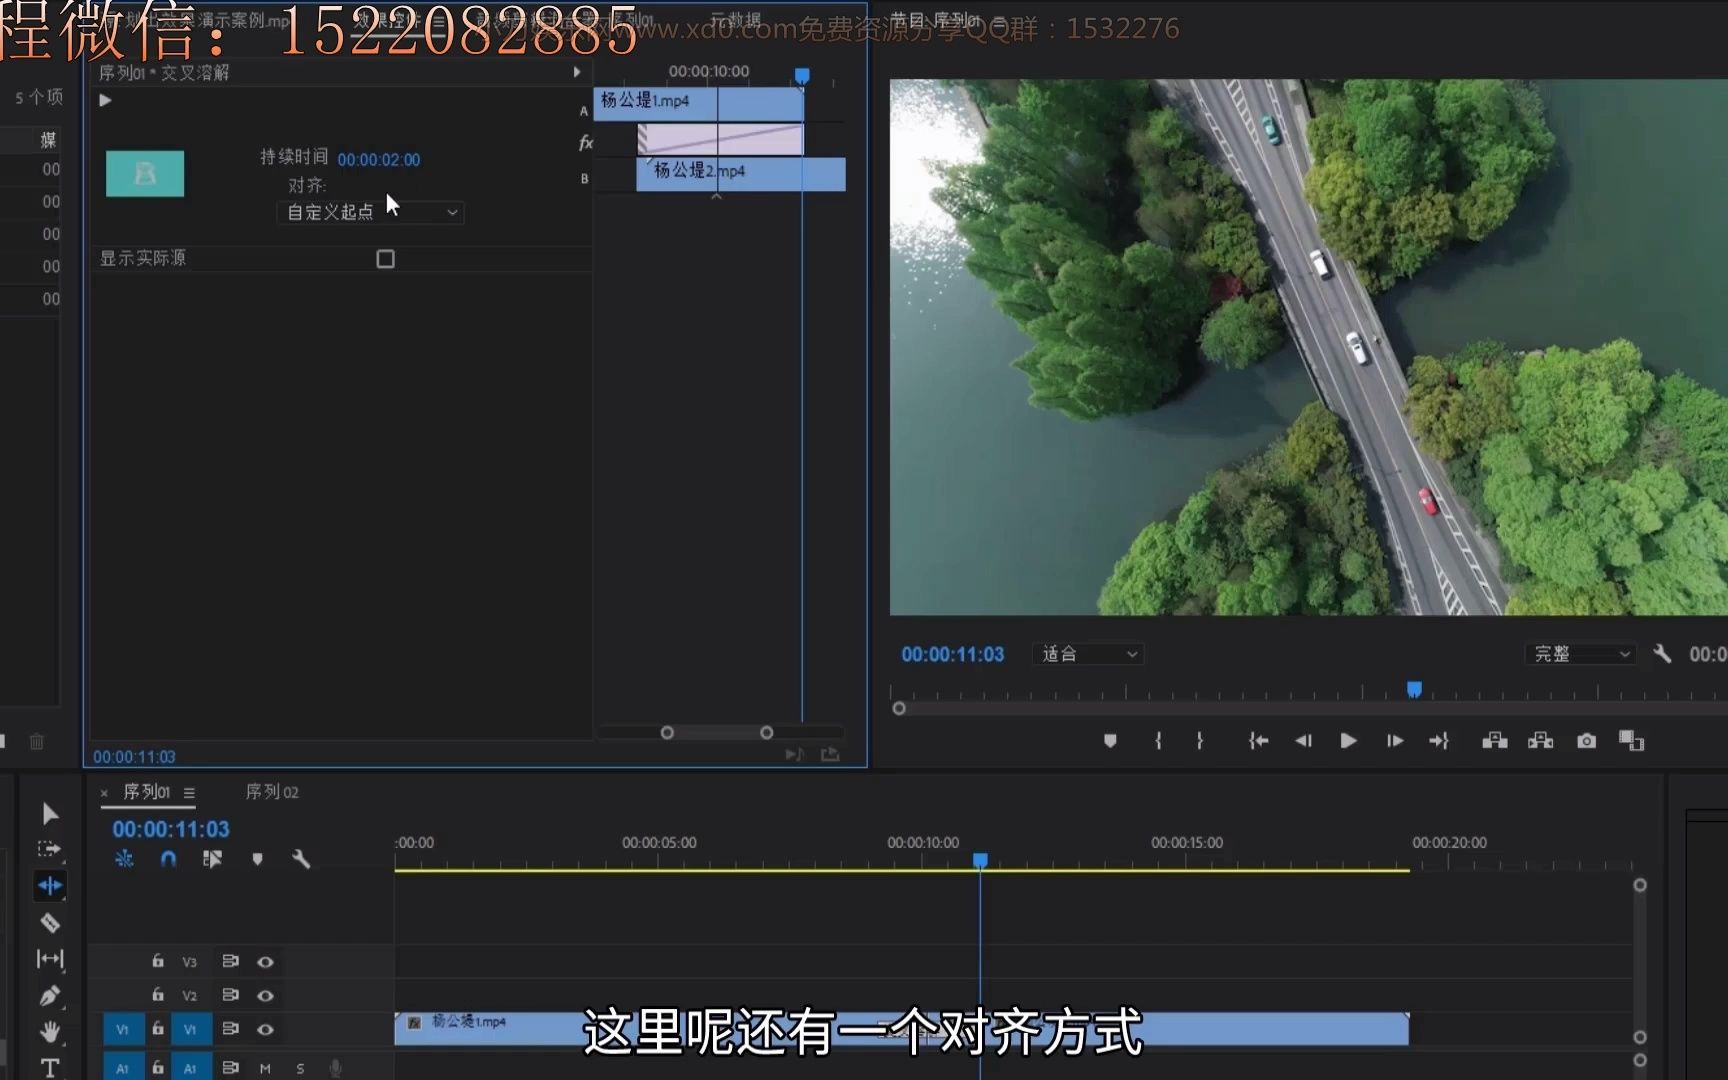
Task: Click the timeline timecode 00:00:11:03
Action: pos(171,829)
